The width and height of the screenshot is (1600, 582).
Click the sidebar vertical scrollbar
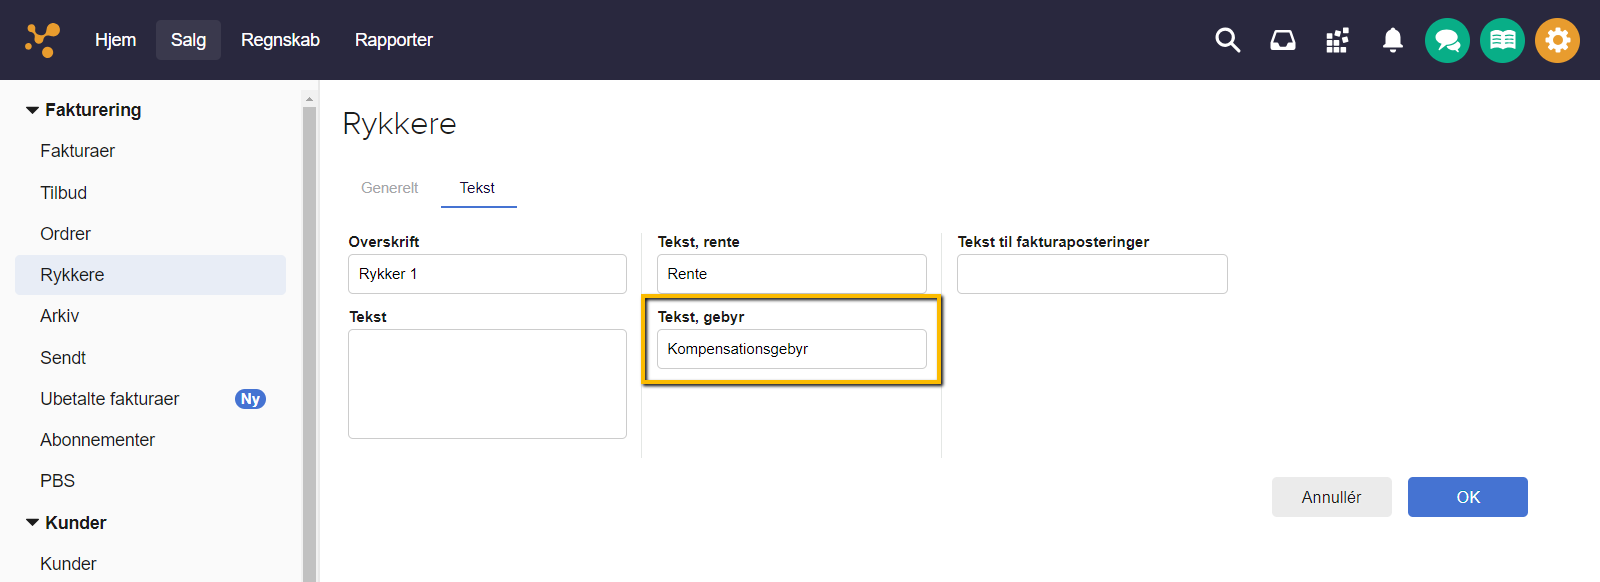[309, 340]
